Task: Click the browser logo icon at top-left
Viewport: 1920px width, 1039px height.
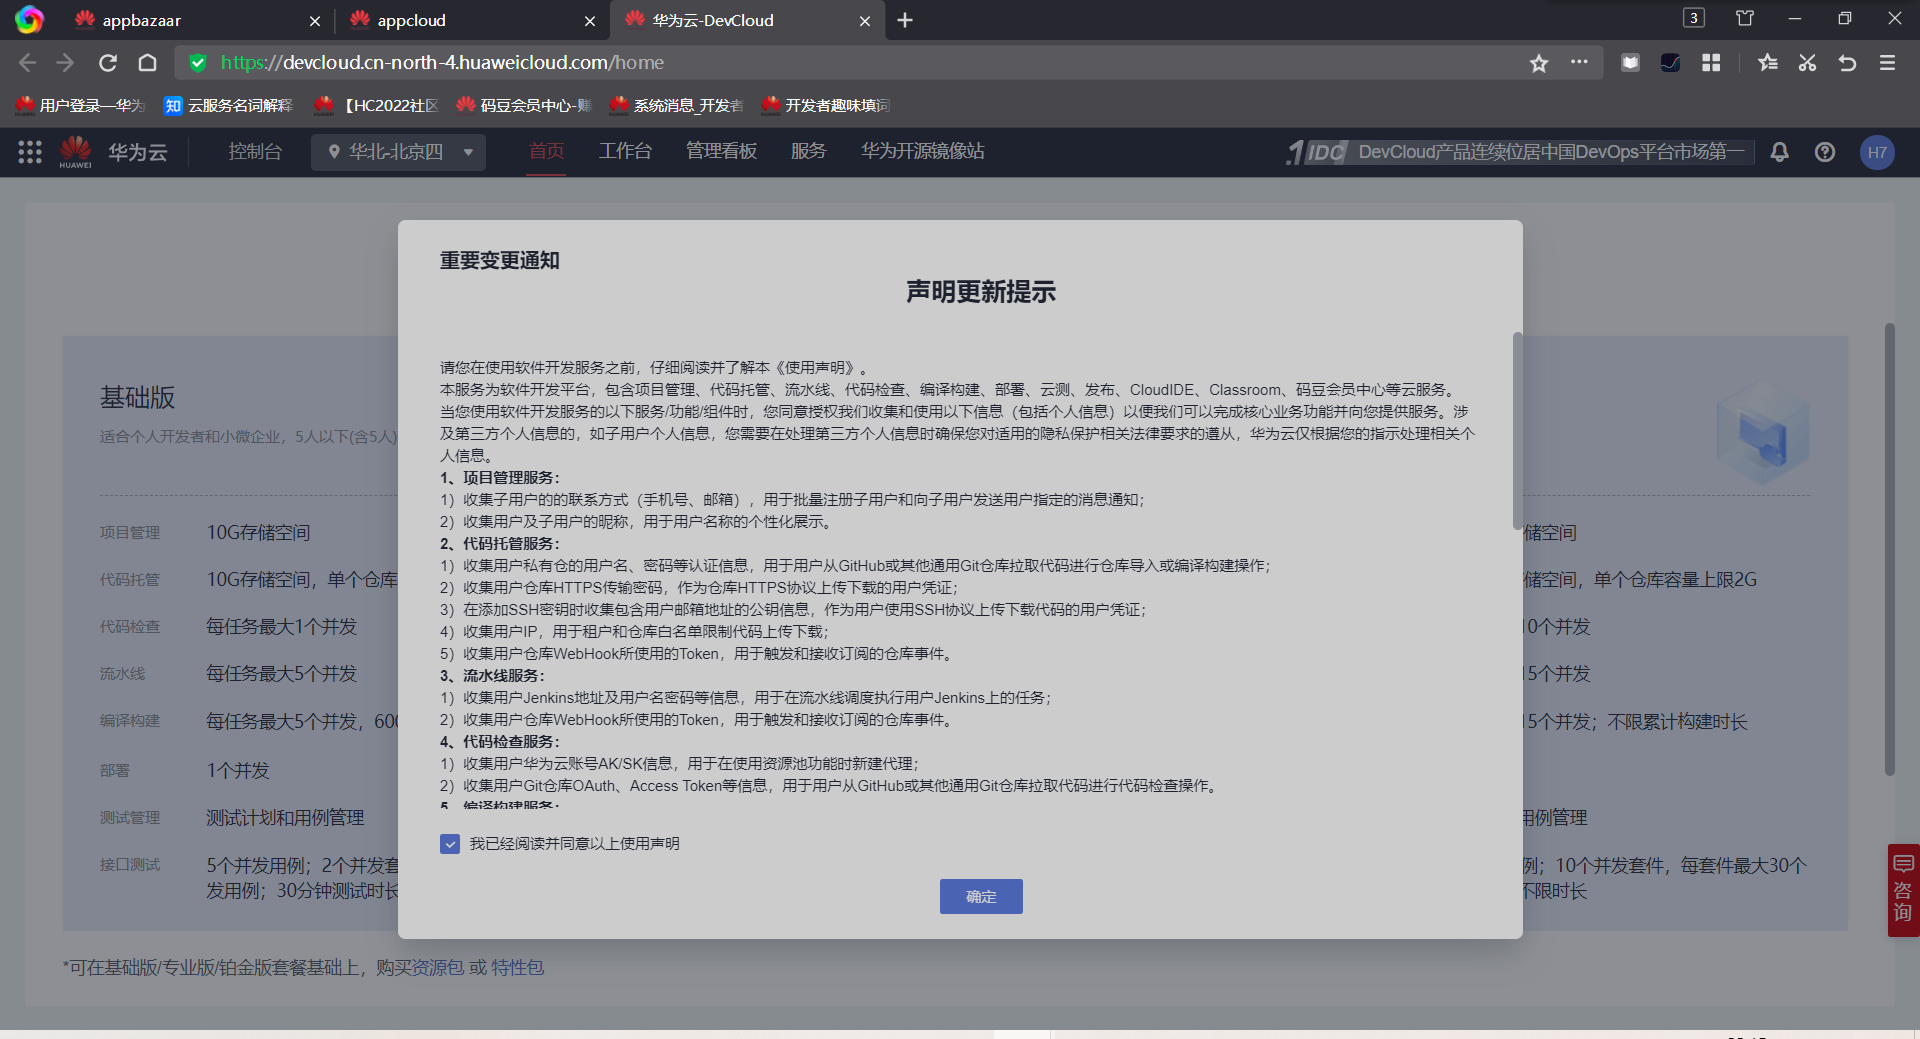Action: tap(29, 20)
